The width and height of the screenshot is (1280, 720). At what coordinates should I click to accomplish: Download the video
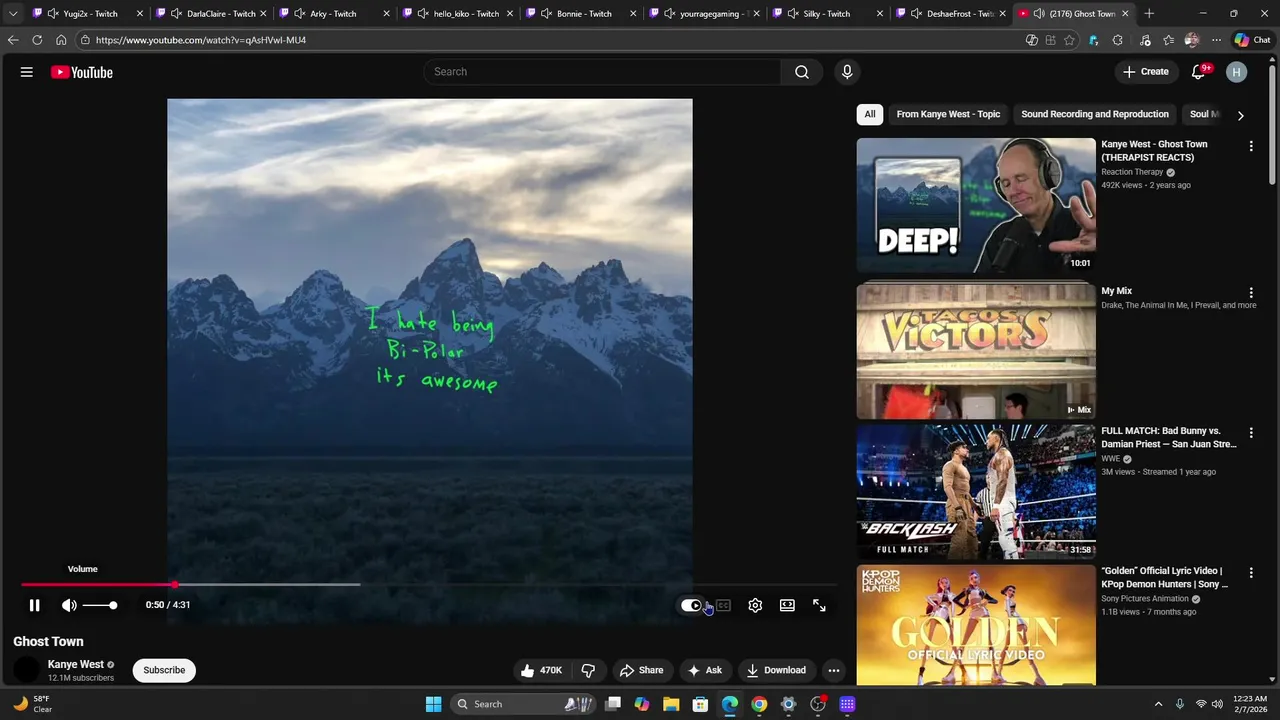point(776,670)
